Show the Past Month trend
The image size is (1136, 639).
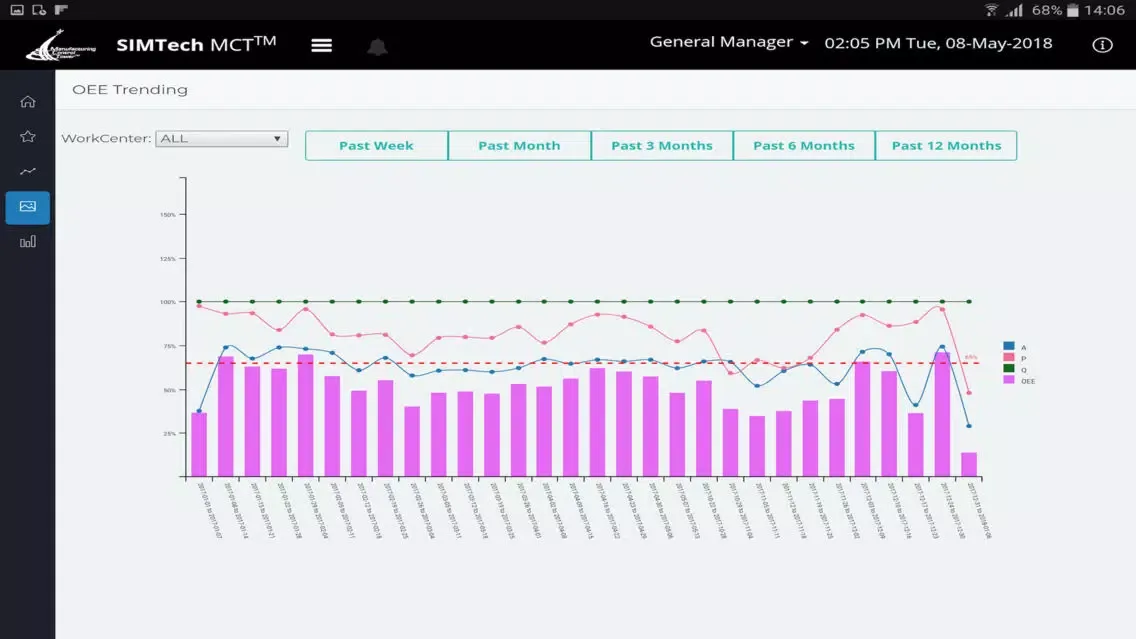(519, 146)
